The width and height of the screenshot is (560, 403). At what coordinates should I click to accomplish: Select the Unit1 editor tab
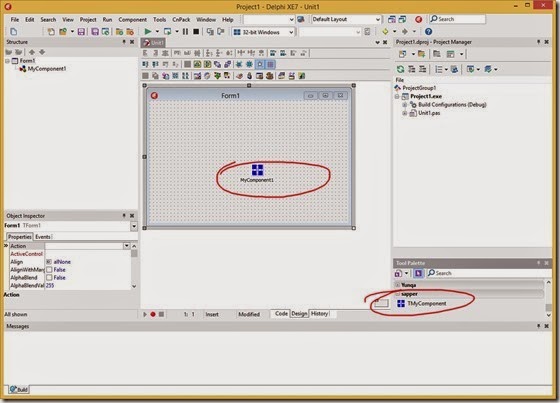coord(153,43)
